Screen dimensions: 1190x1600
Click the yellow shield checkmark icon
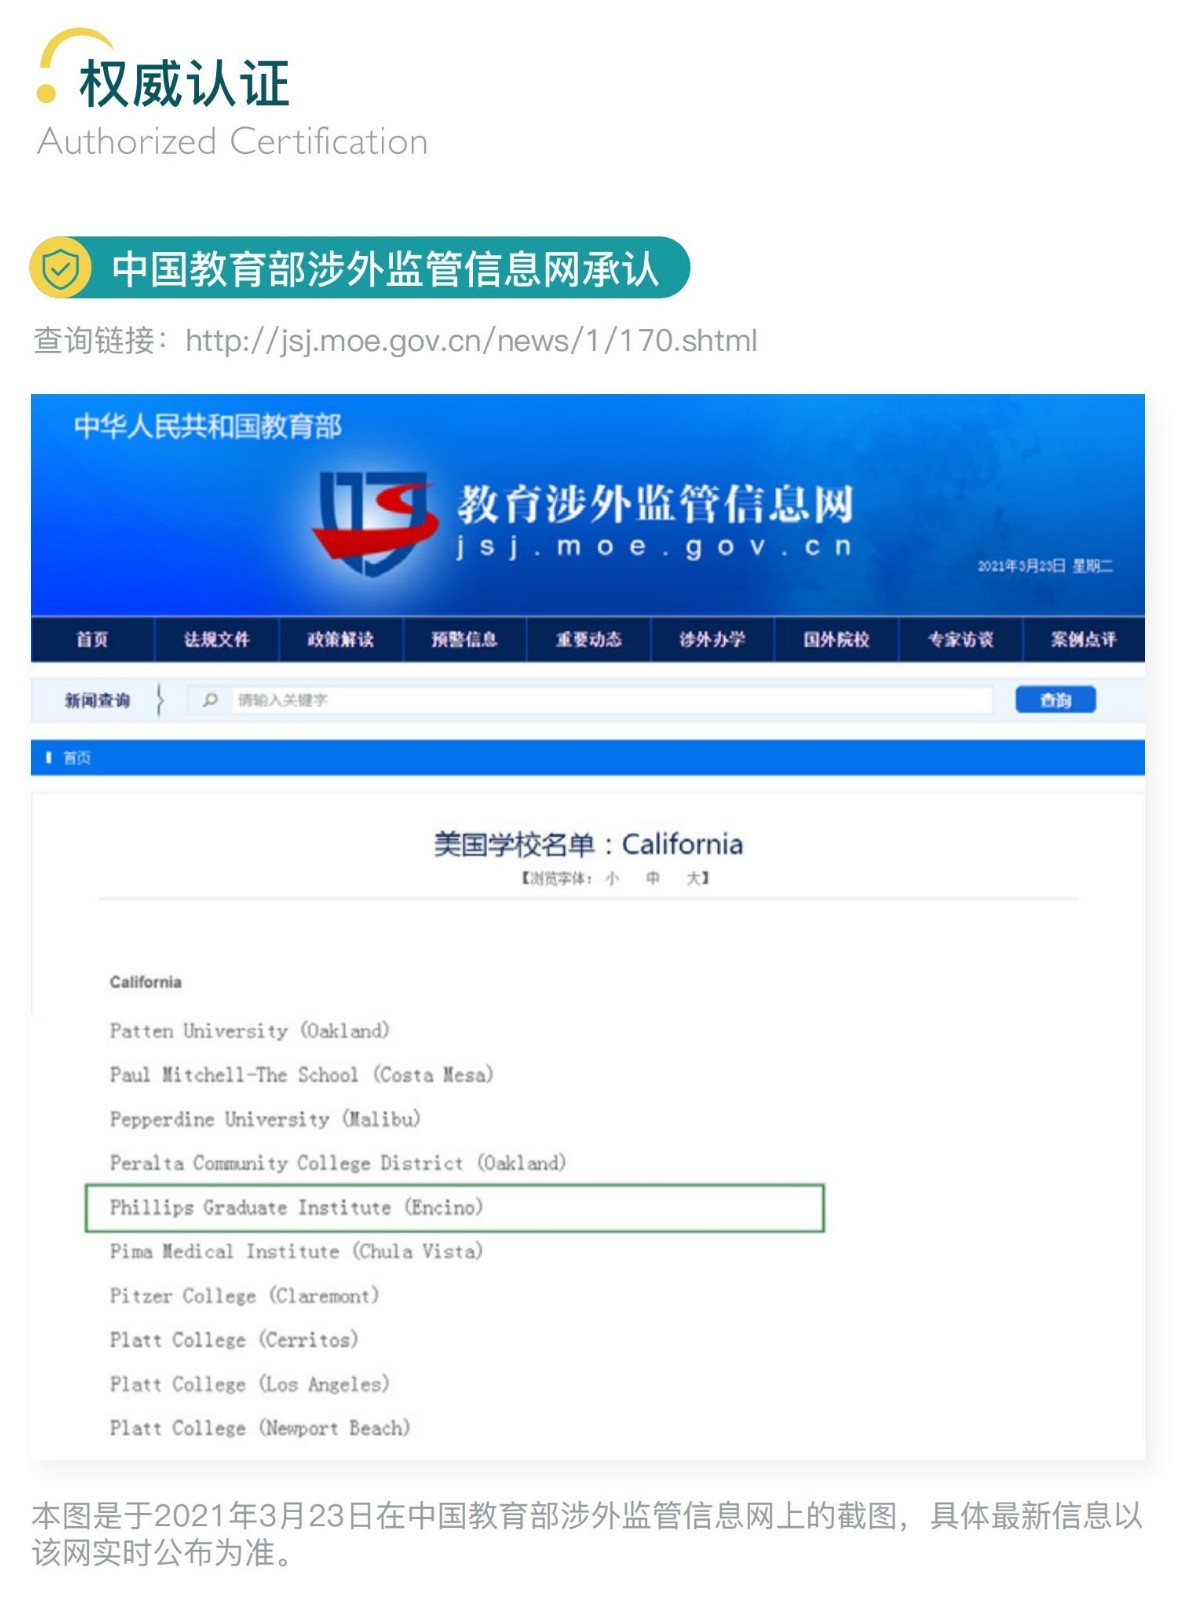pos(61,268)
